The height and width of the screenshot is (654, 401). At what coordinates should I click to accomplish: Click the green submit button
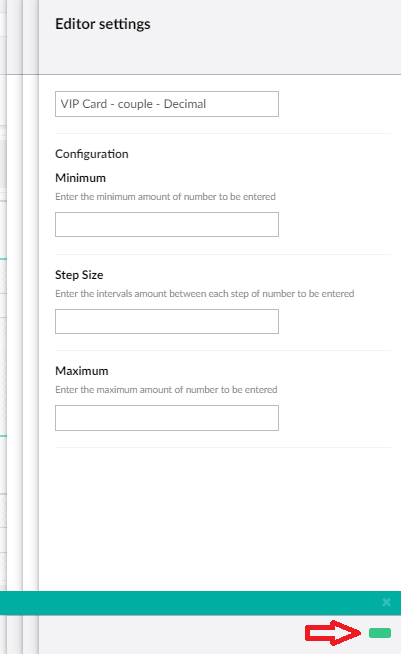pos(380,633)
